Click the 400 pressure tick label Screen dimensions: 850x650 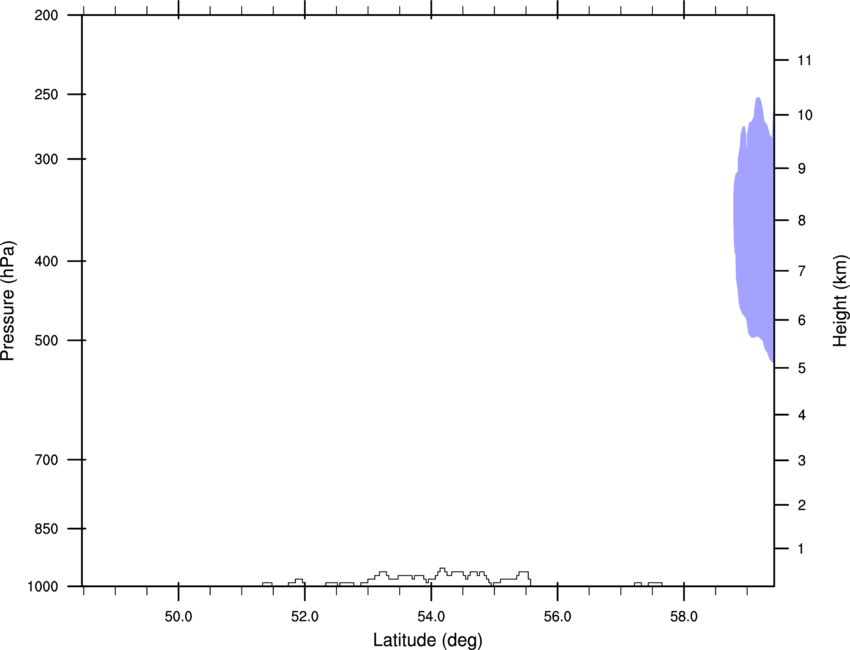coord(46,261)
